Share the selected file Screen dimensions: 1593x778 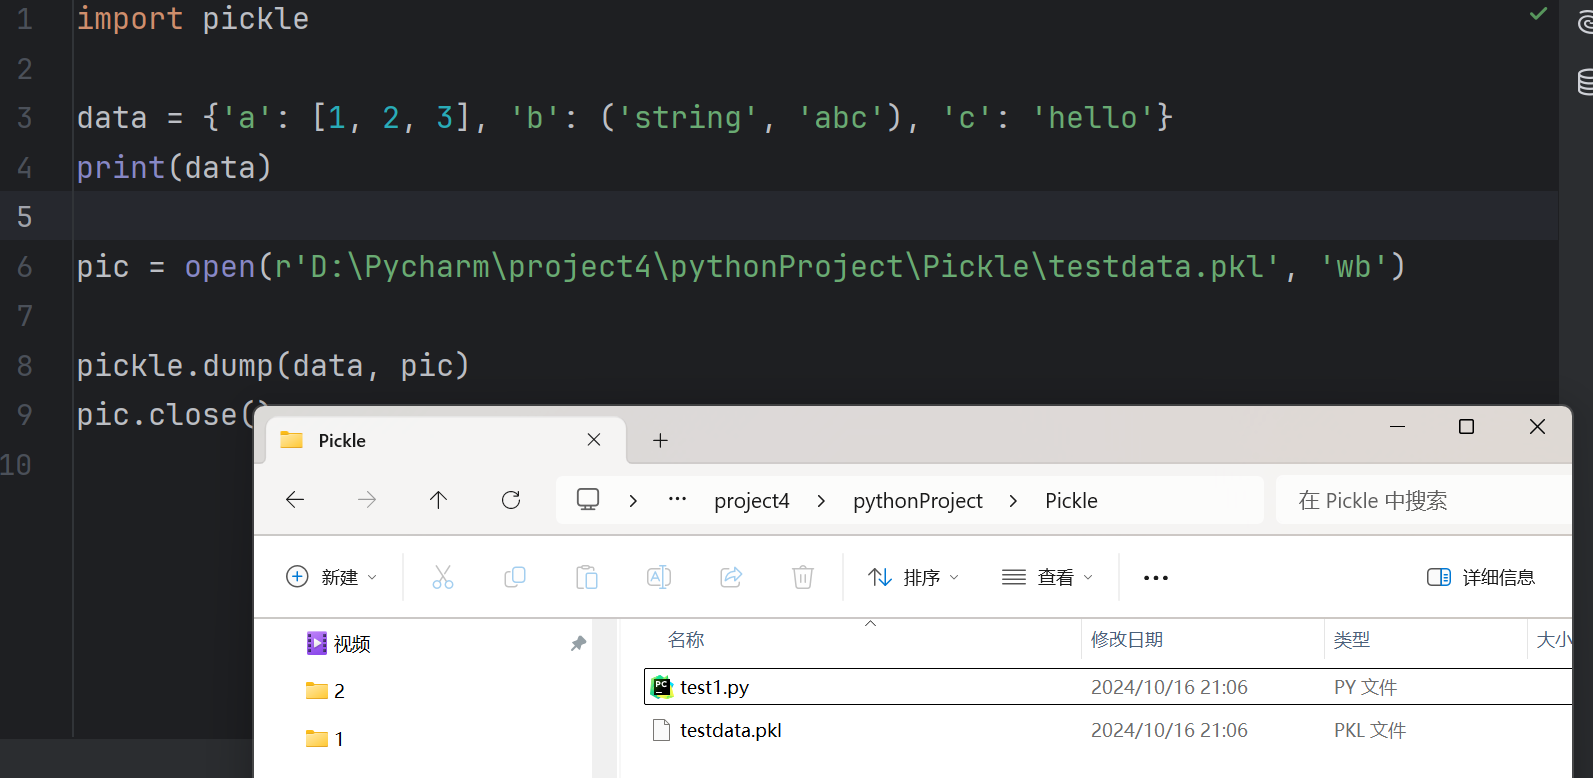731,577
